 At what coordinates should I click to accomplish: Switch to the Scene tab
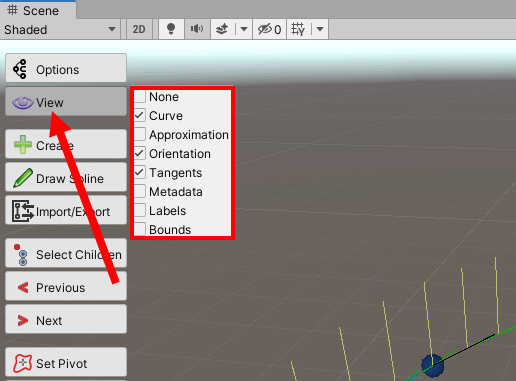coord(38,10)
